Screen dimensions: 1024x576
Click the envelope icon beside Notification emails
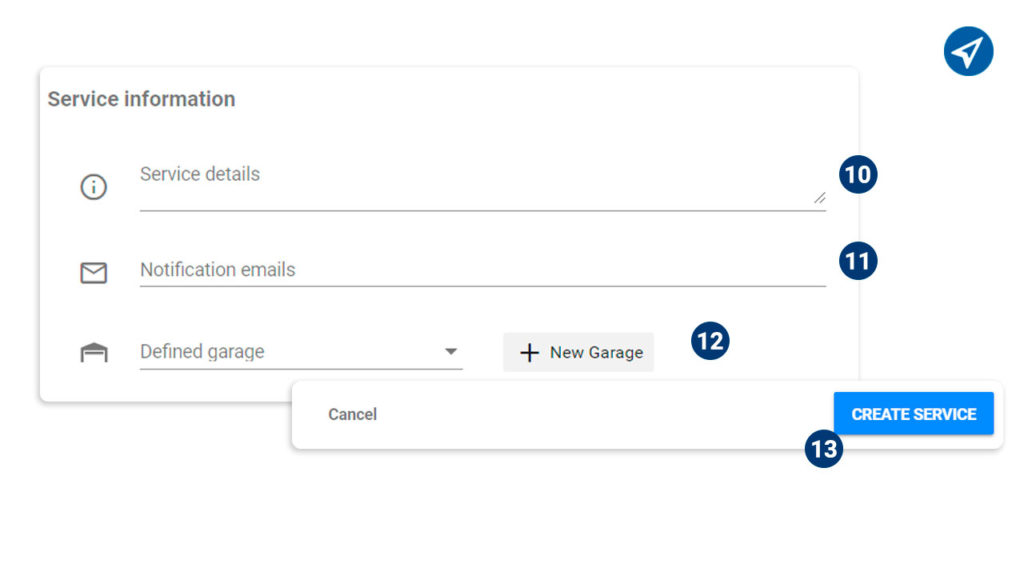93,272
